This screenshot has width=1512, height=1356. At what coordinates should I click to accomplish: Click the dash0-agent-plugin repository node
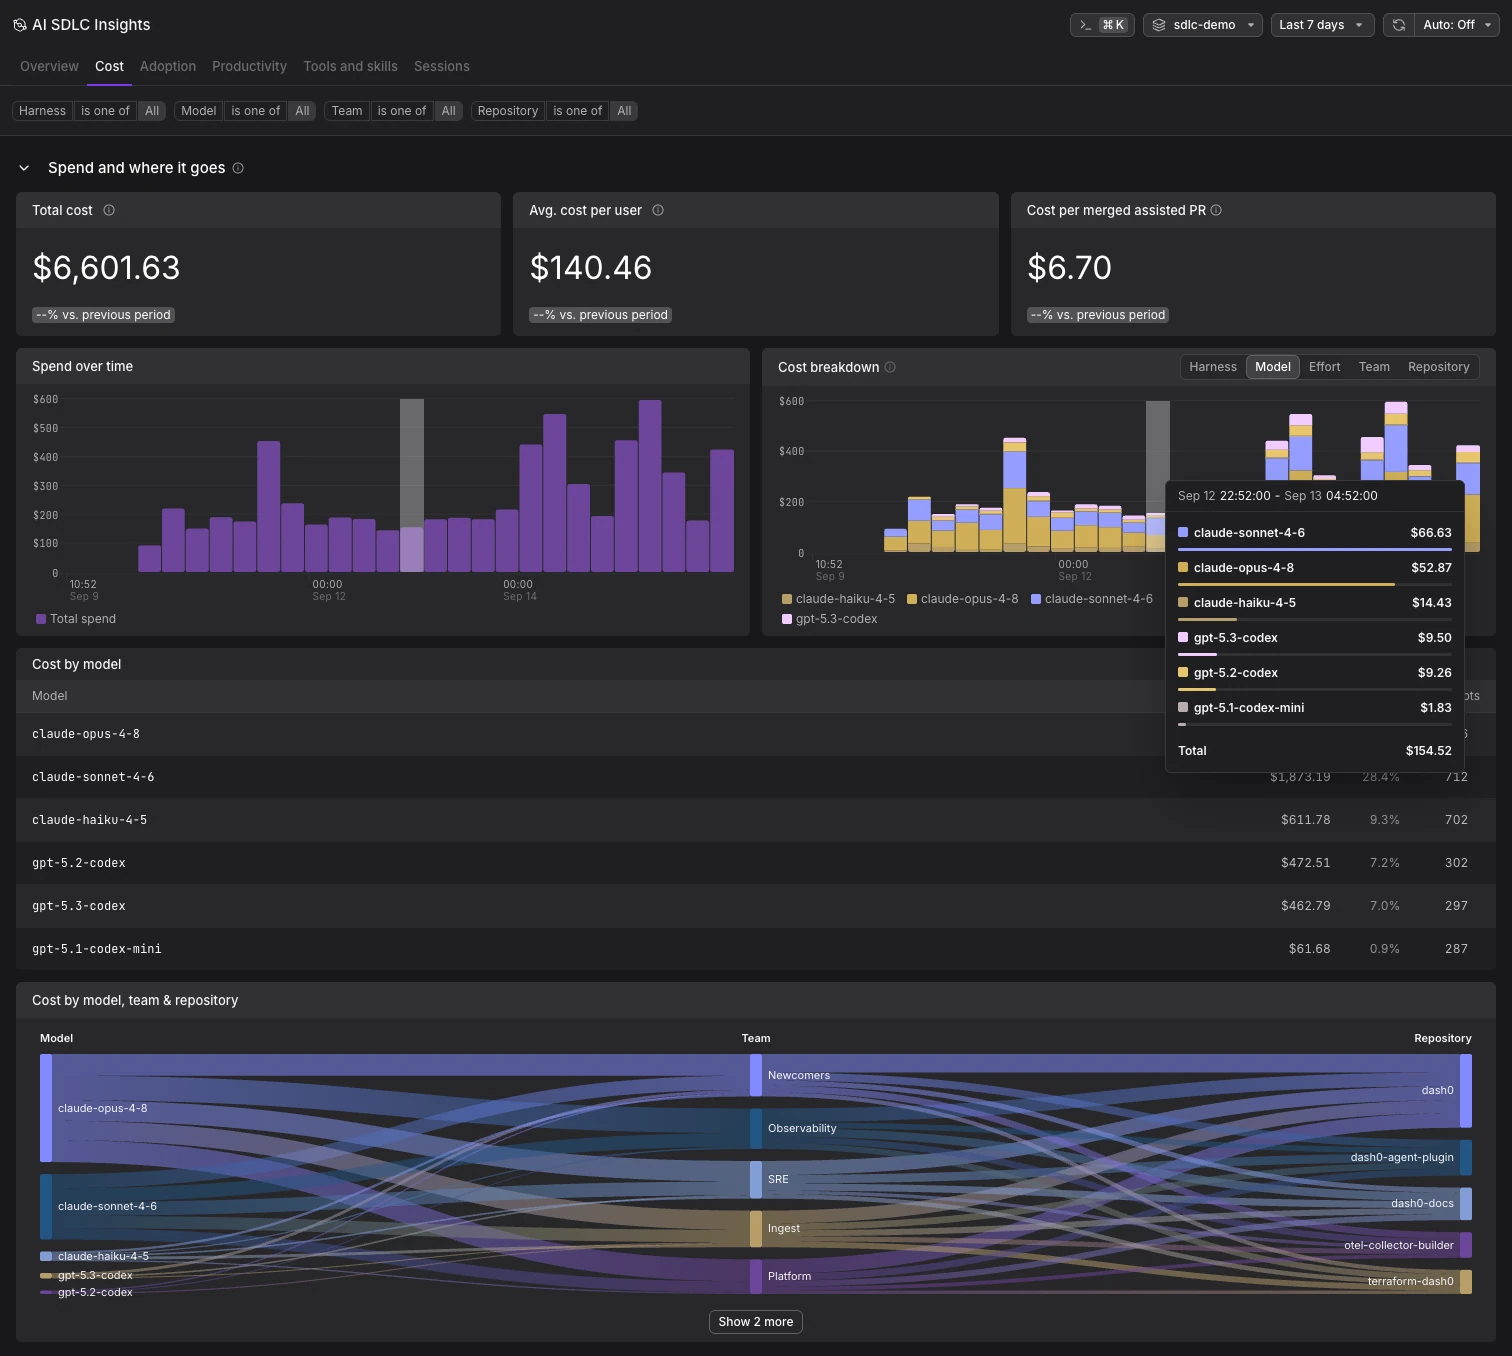coord(1465,1157)
